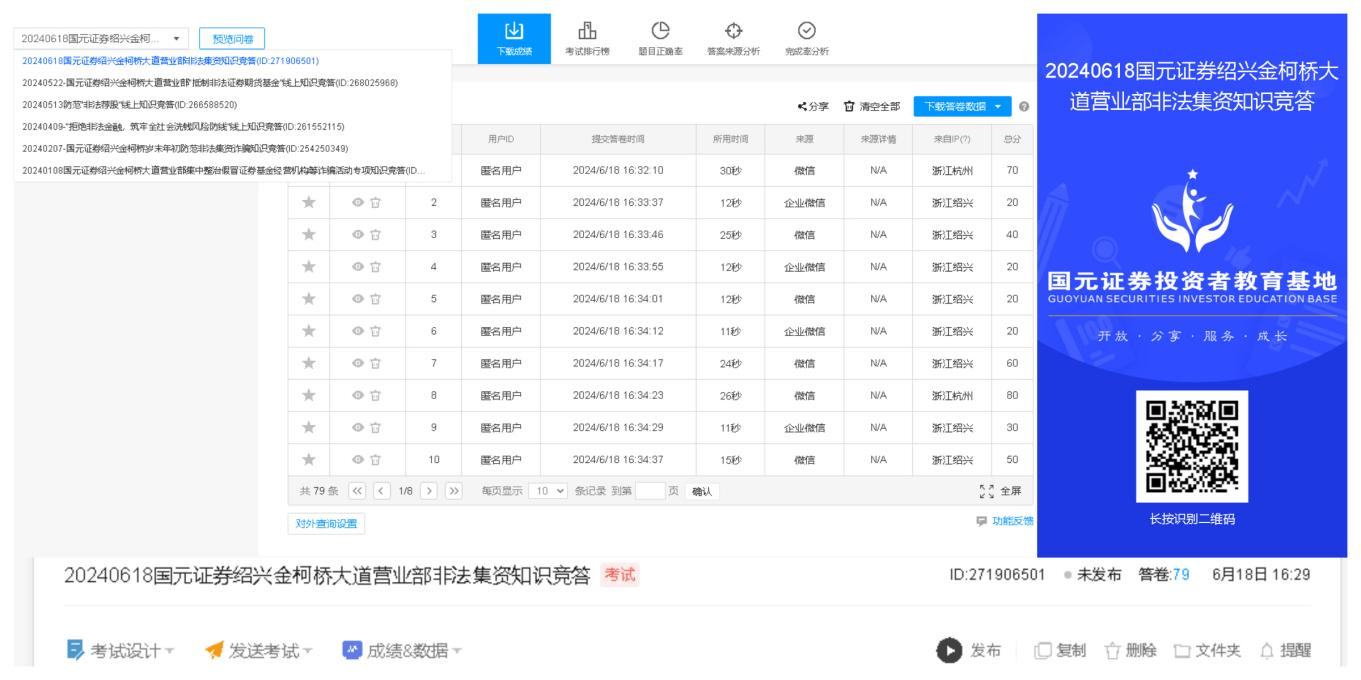1361x680 pixels.
Task: Click the help question mark icon
Action: pyautogui.click(x=1024, y=106)
